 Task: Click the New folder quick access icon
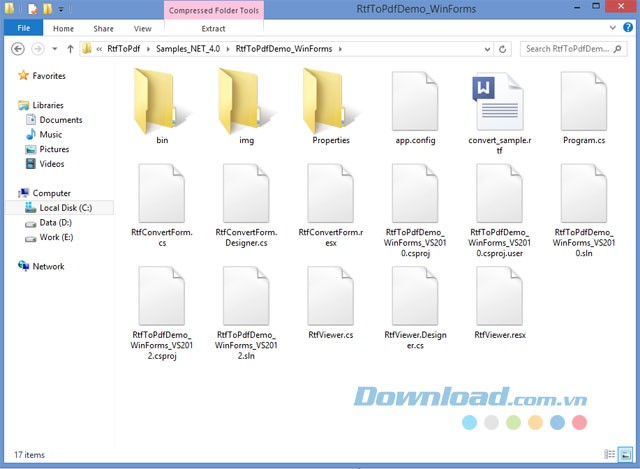point(48,9)
